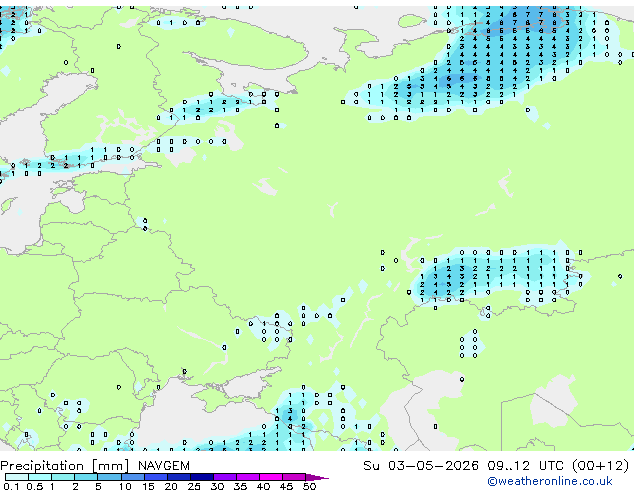The width and height of the screenshot is (634, 490).
Task: Select the 10–15 mm legend swatch
Action: coord(133,477)
